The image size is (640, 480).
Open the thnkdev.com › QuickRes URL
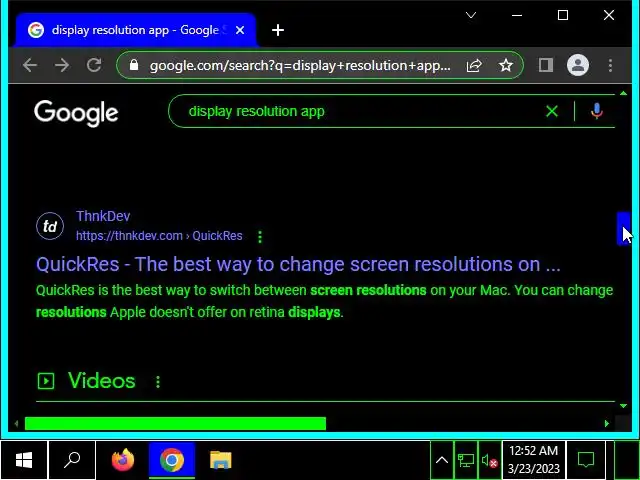click(x=159, y=236)
